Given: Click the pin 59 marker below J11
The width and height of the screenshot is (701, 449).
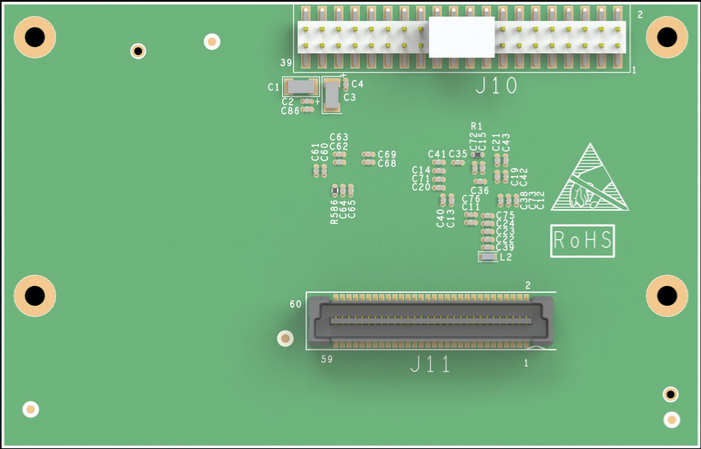Looking at the screenshot, I should (x=327, y=359).
